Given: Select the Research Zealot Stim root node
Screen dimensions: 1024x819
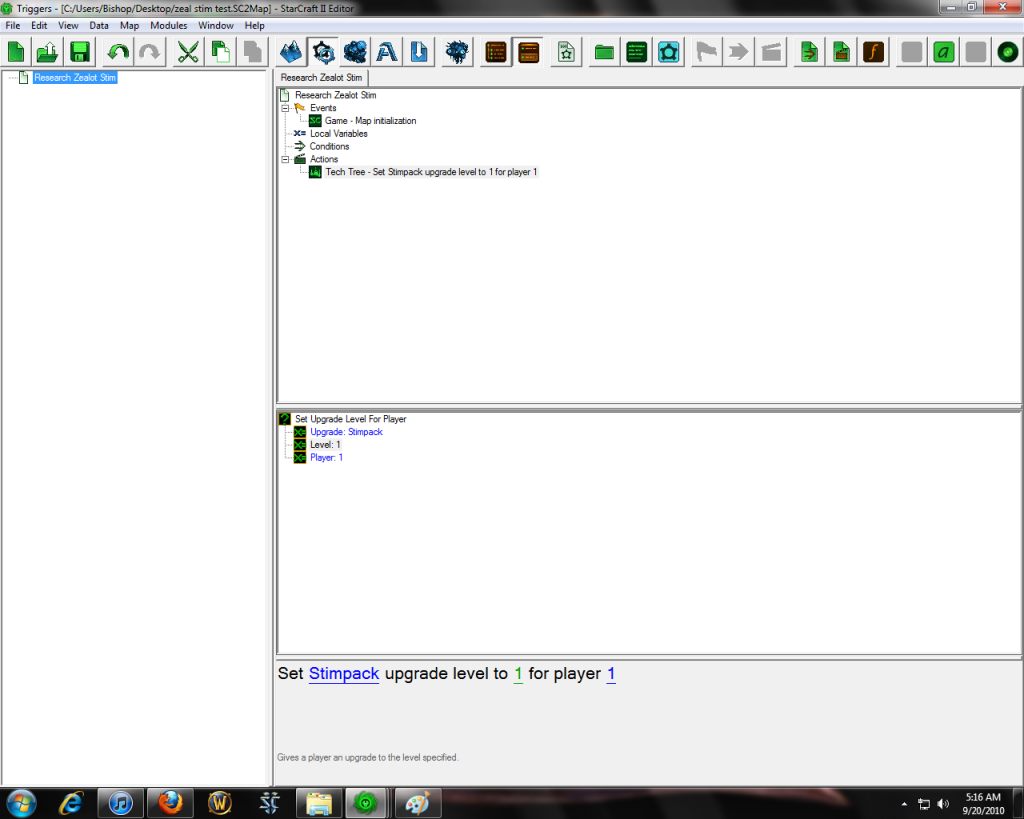Looking at the screenshot, I should tap(335, 95).
